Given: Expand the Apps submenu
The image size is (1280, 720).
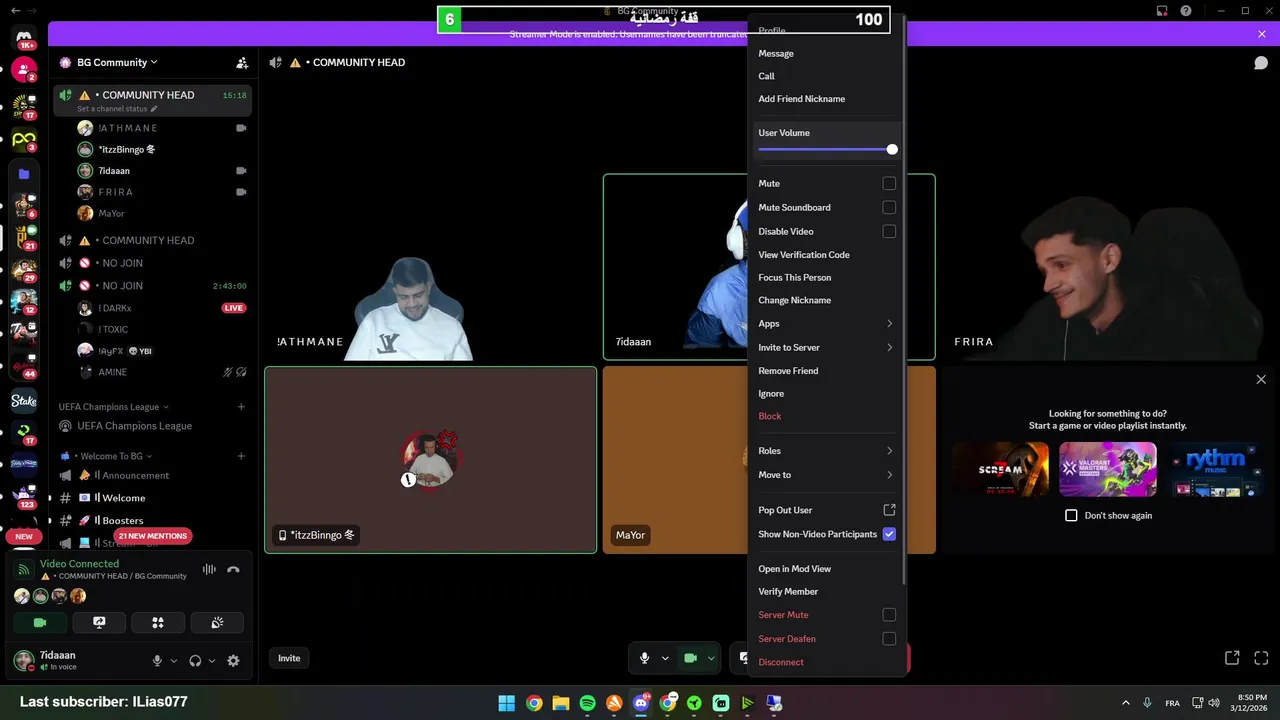Looking at the screenshot, I should (825, 324).
